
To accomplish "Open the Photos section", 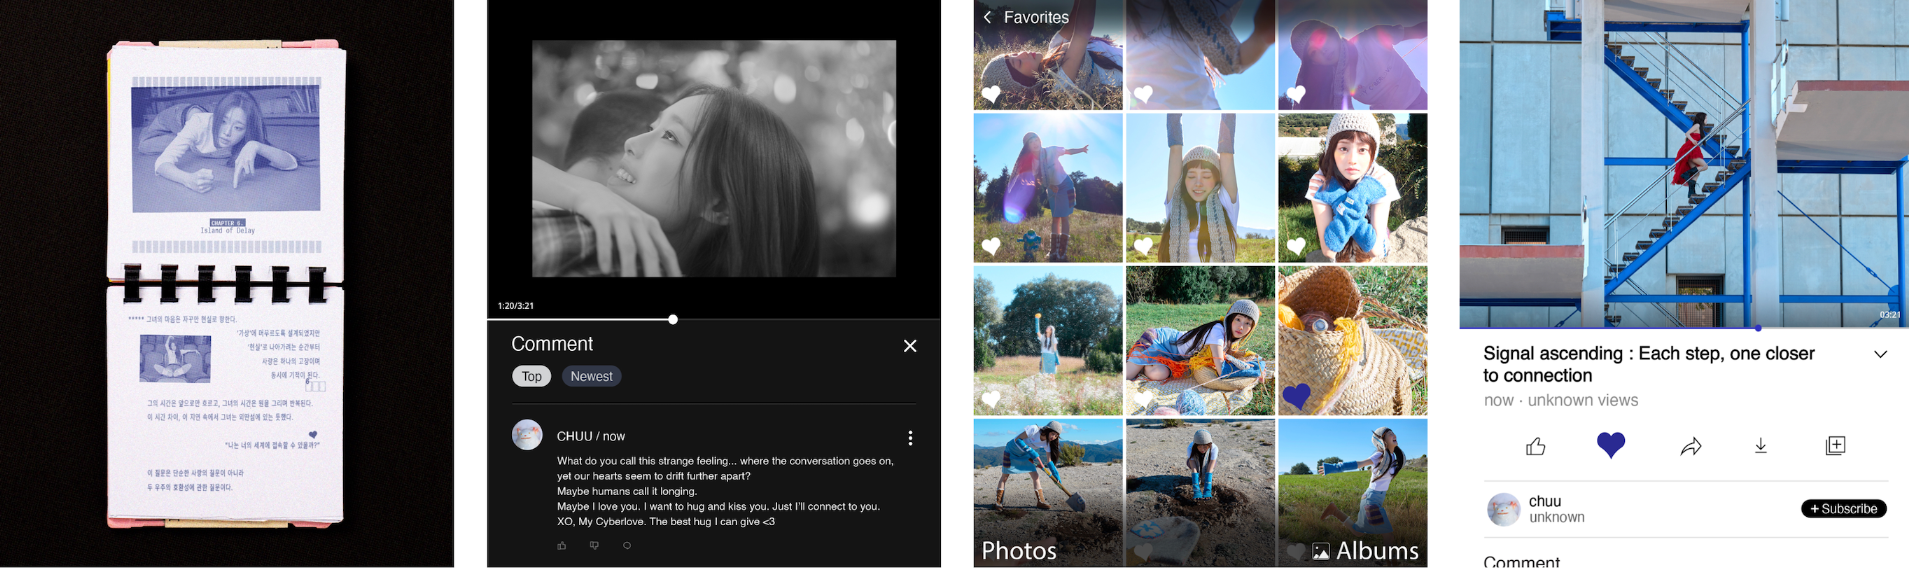I will pos(1019,551).
